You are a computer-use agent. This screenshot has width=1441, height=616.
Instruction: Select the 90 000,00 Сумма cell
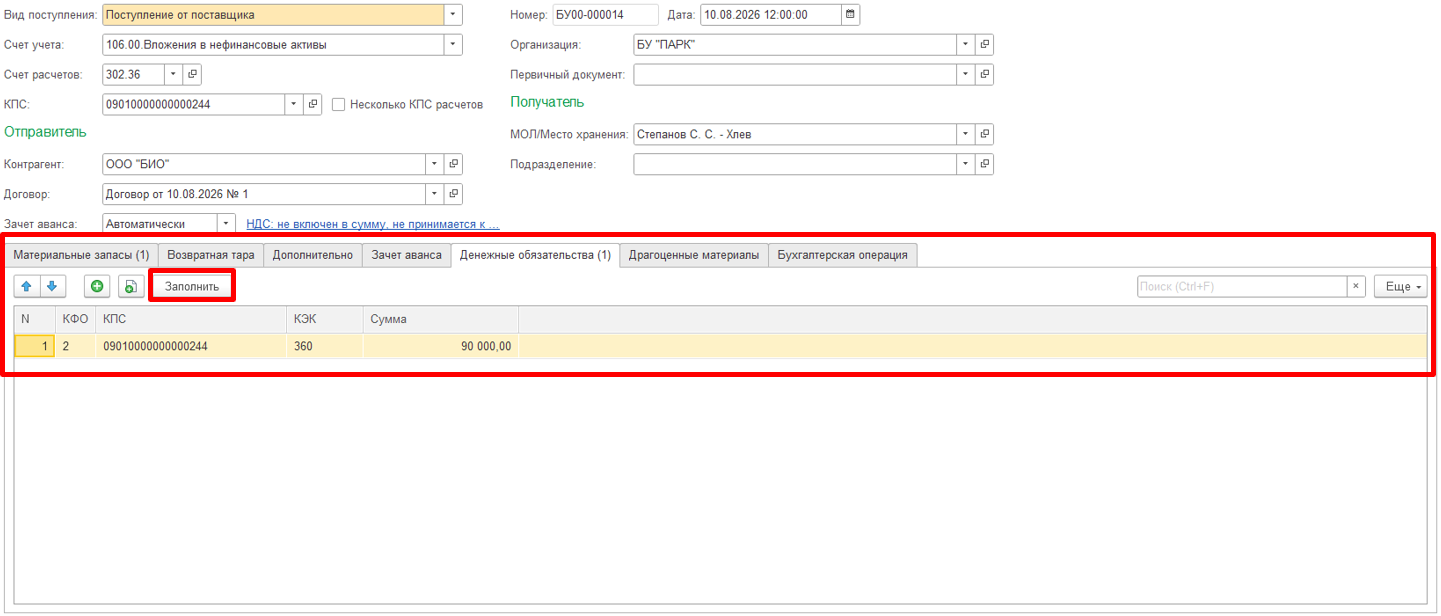pyautogui.click(x=440, y=346)
